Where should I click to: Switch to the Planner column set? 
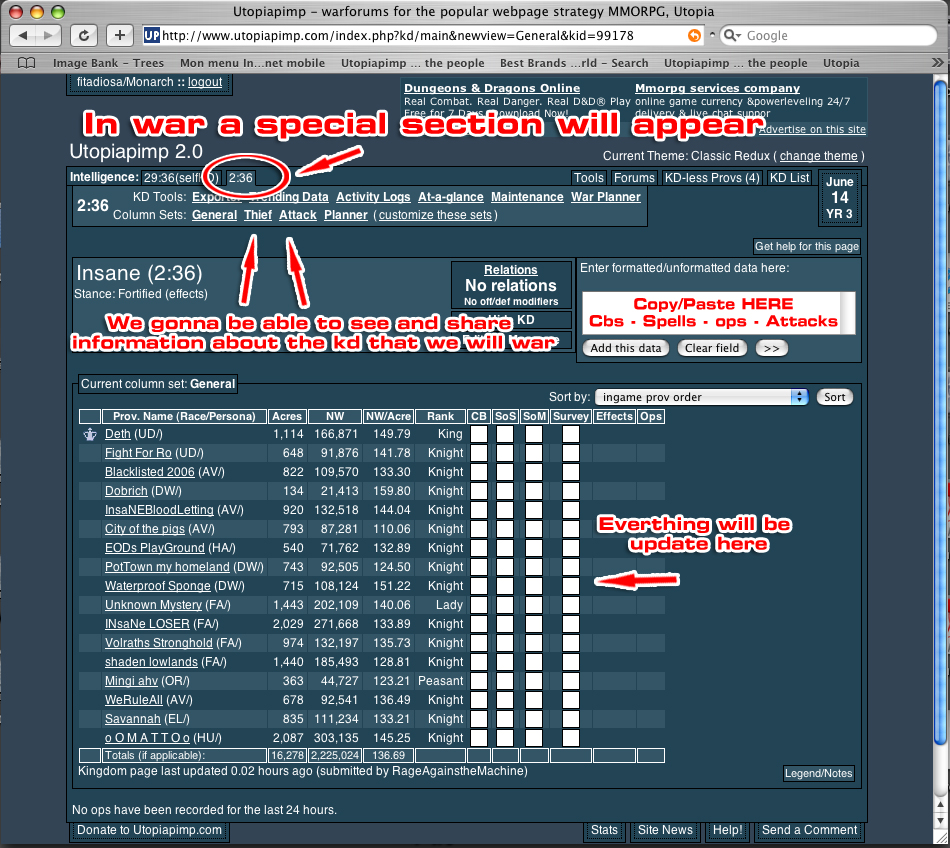click(x=345, y=215)
